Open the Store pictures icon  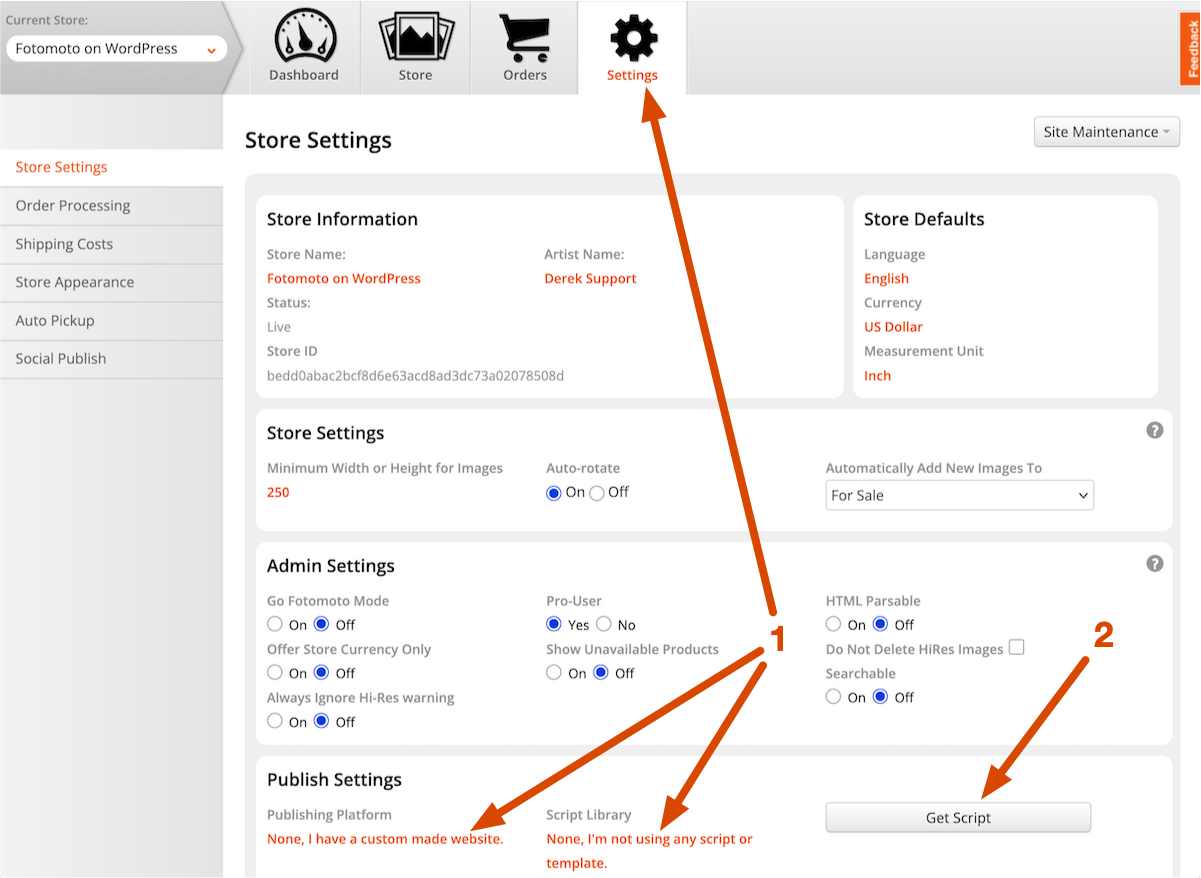pos(416,38)
